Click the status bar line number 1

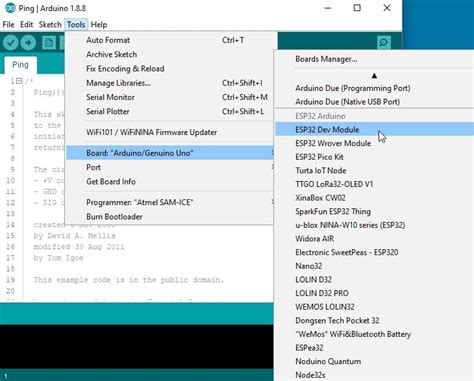[6, 376]
